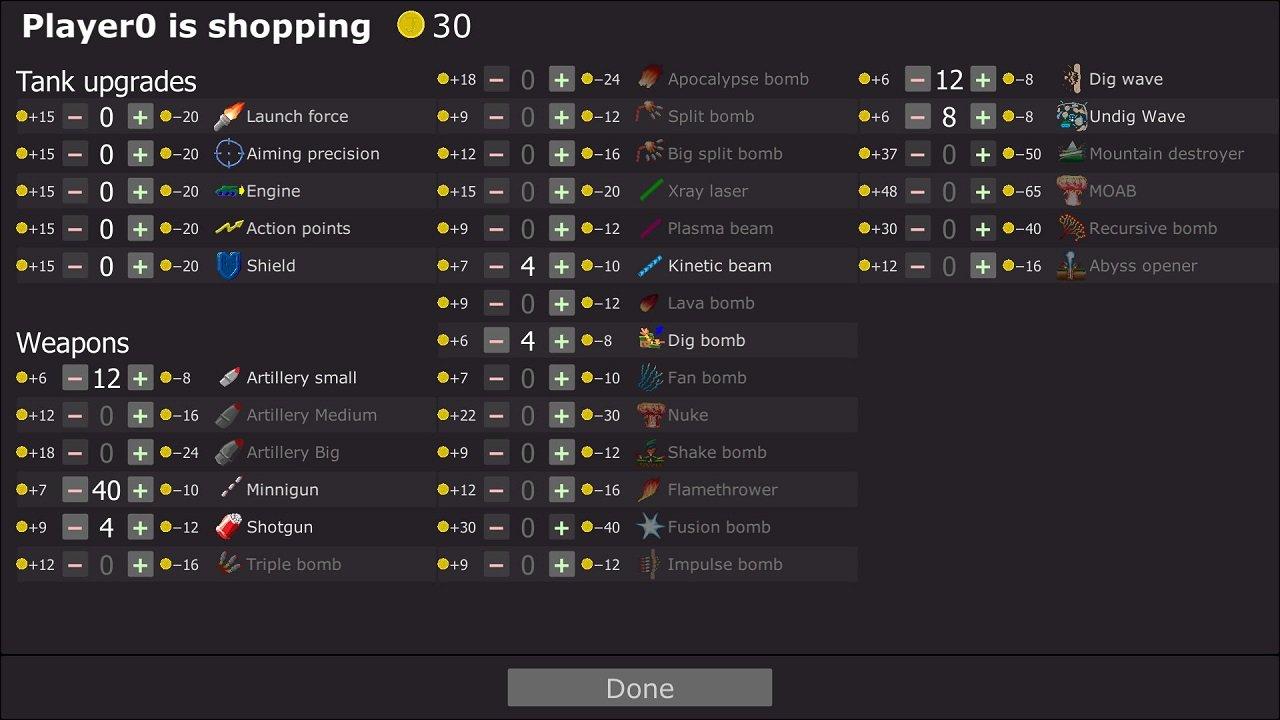The image size is (1280, 720).
Task: Increase Action points with plus button
Action: click(140, 228)
